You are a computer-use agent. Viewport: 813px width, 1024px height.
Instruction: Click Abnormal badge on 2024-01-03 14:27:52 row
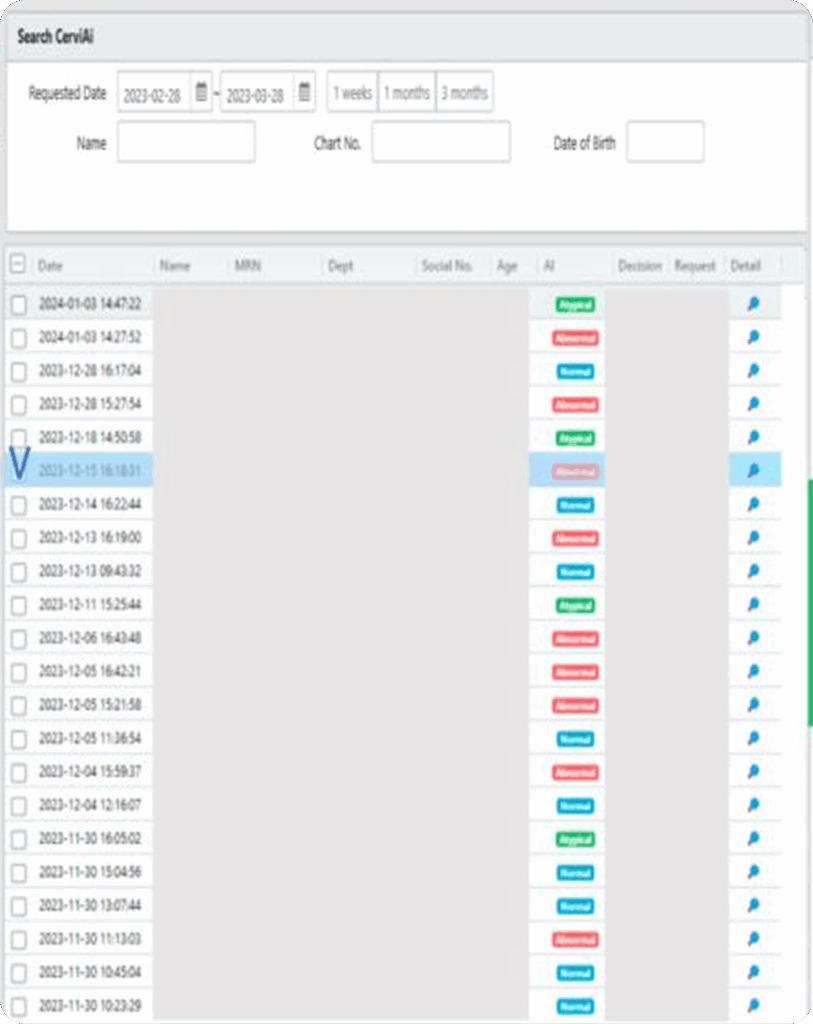(575, 338)
